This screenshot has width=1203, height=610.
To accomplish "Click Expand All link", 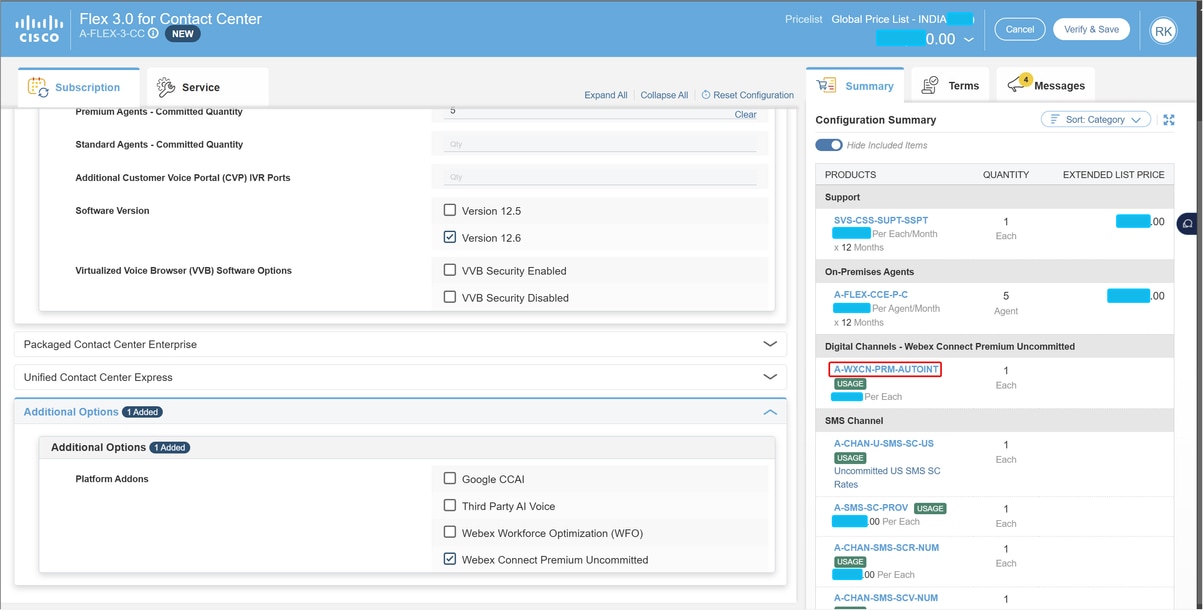I will (606, 95).
